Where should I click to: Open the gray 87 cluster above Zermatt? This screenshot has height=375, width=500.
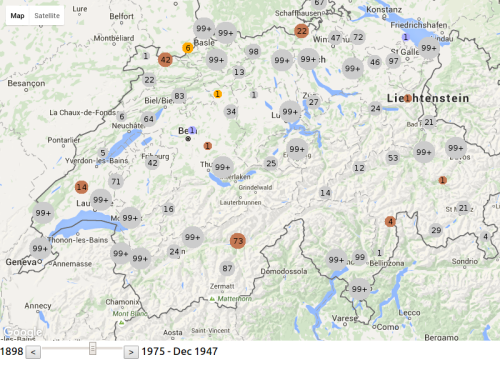pyautogui.click(x=227, y=268)
